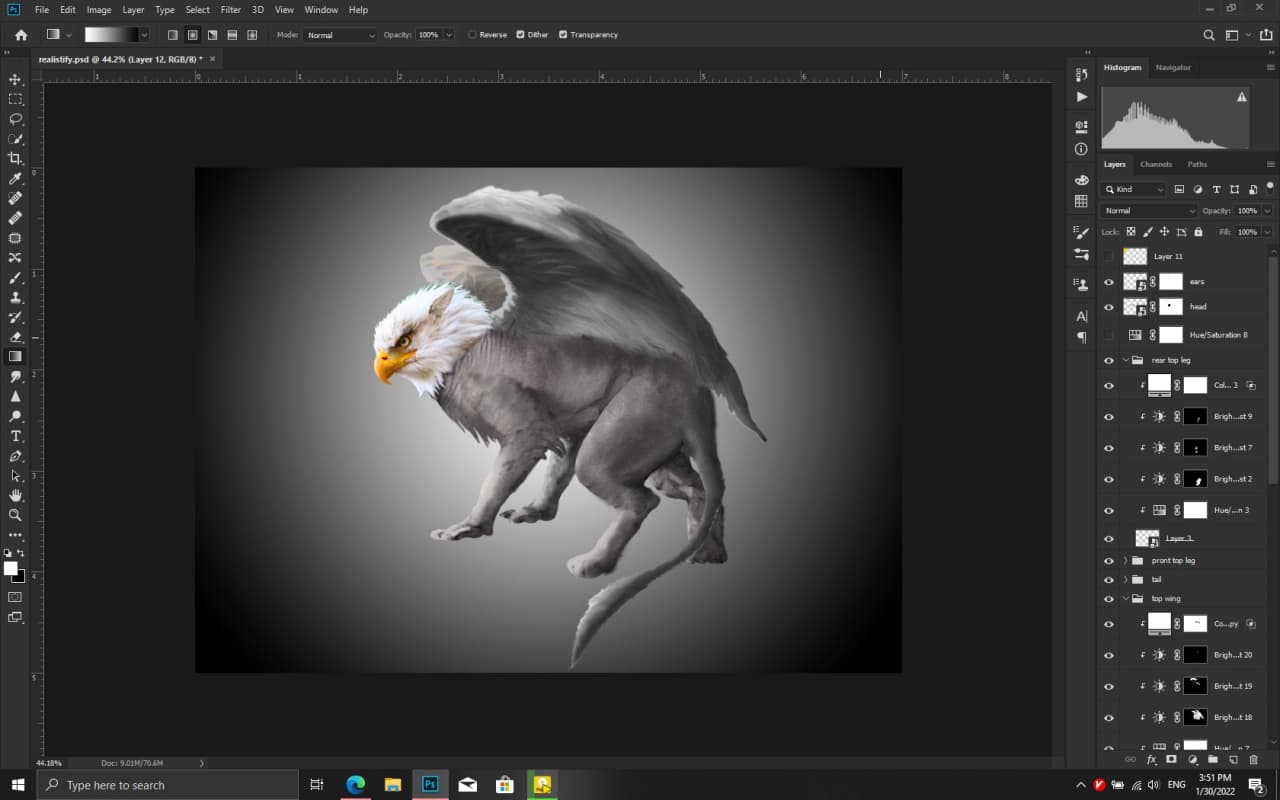Select the Lasso tool
1280x800 pixels.
[x=15, y=119]
